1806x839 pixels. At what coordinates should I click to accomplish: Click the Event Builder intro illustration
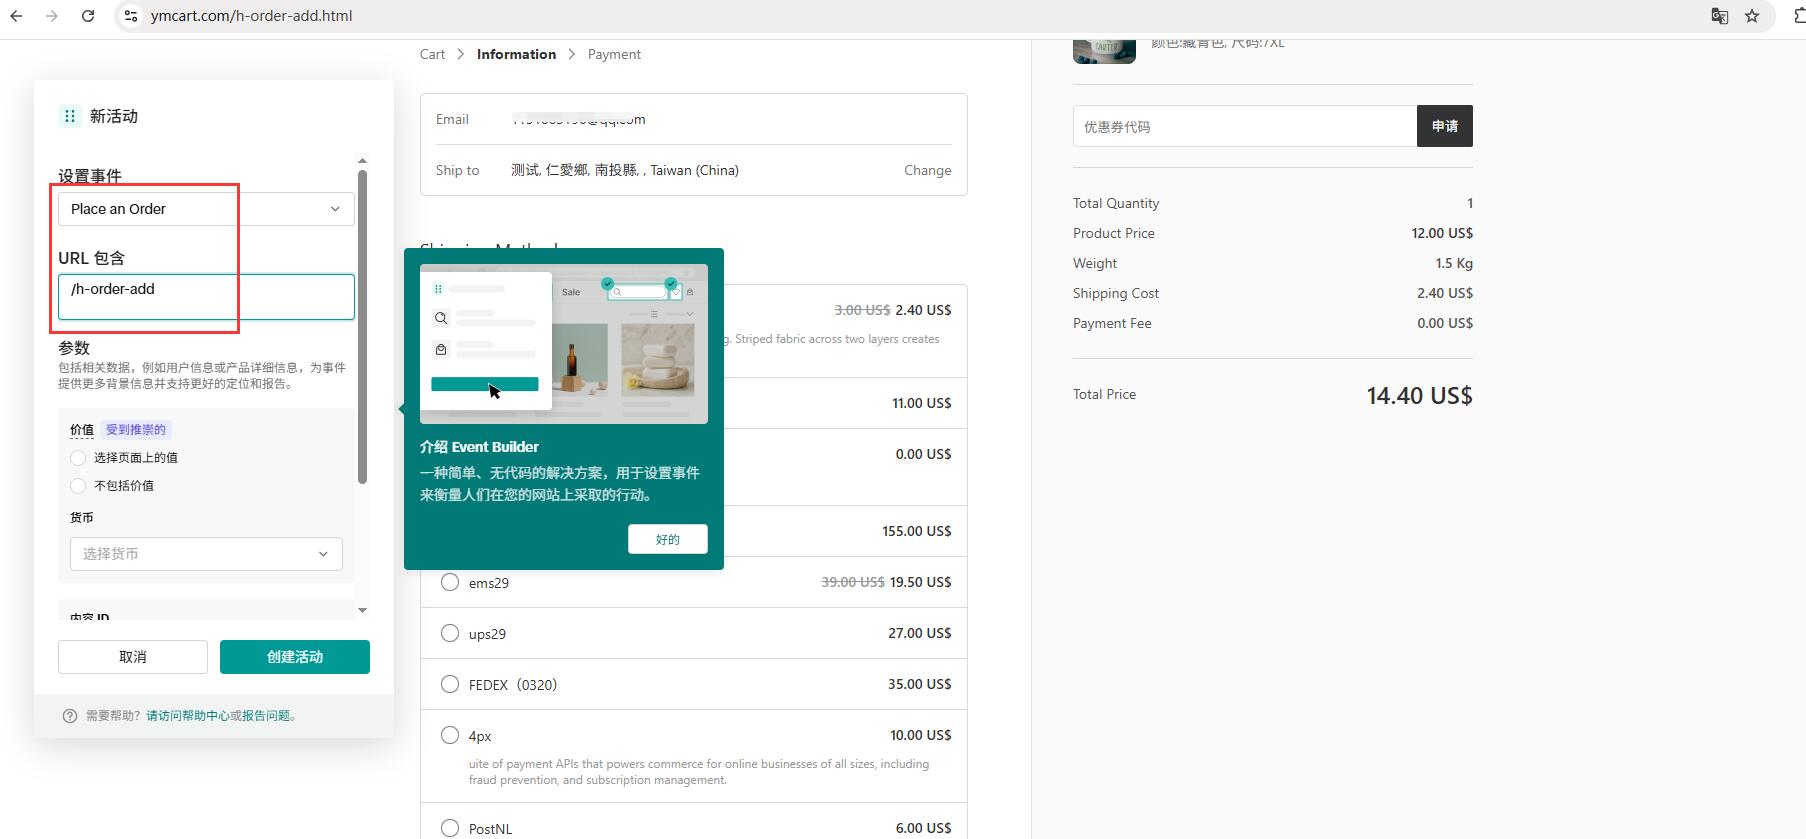564,344
